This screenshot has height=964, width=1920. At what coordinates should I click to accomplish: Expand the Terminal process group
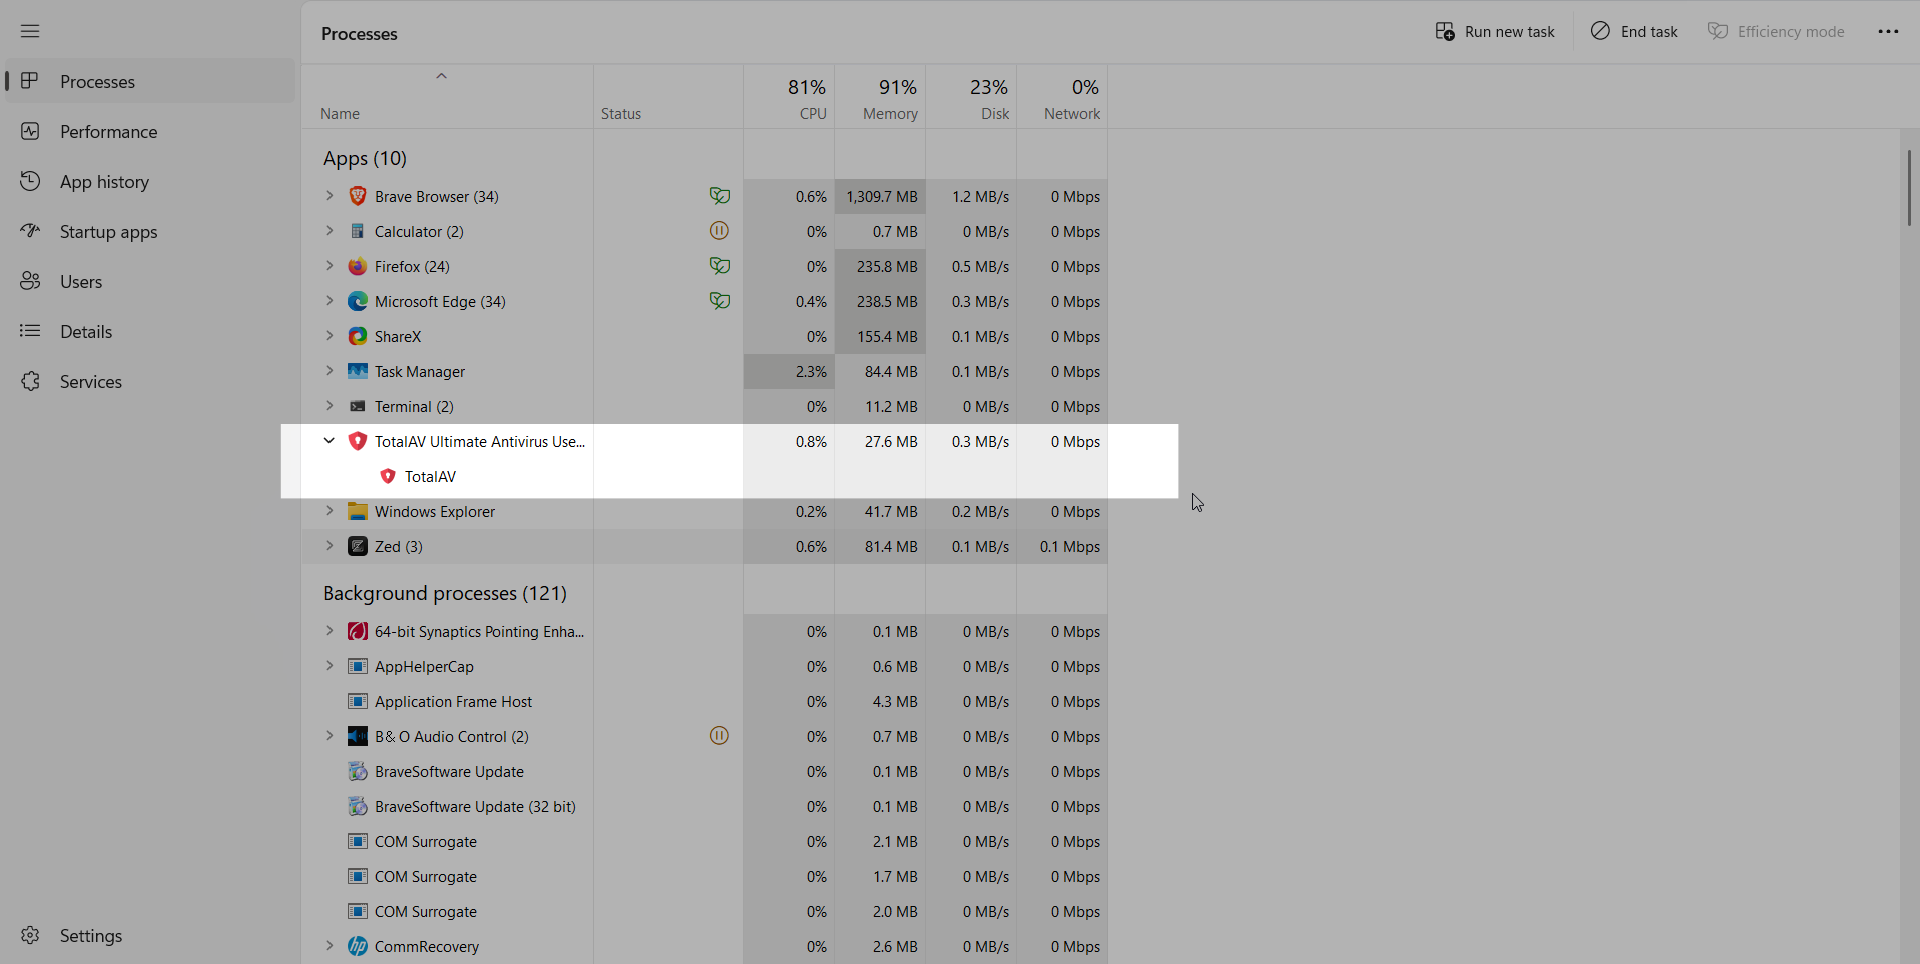329,406
